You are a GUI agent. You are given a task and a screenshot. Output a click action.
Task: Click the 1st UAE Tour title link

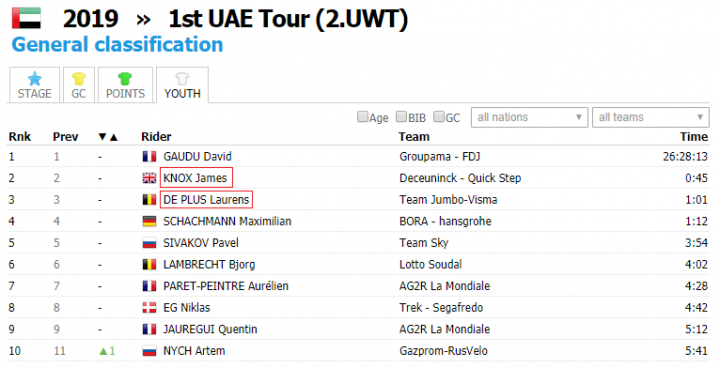288,19
